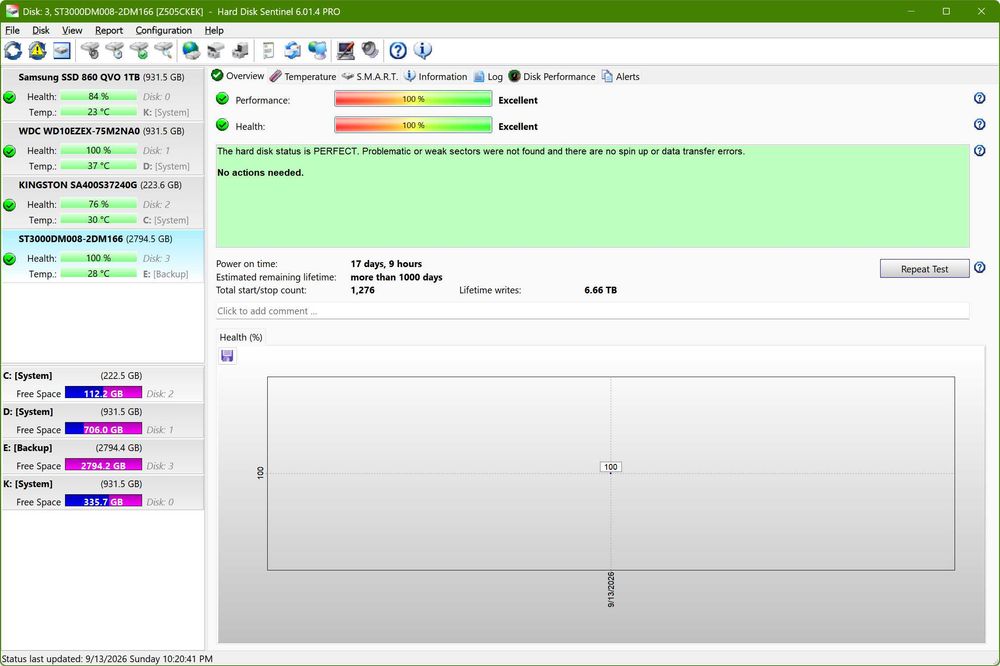Switch to the Overview tab
Image resolution: width=1000 pixels, height=666 pixels.
click(237, 76)
